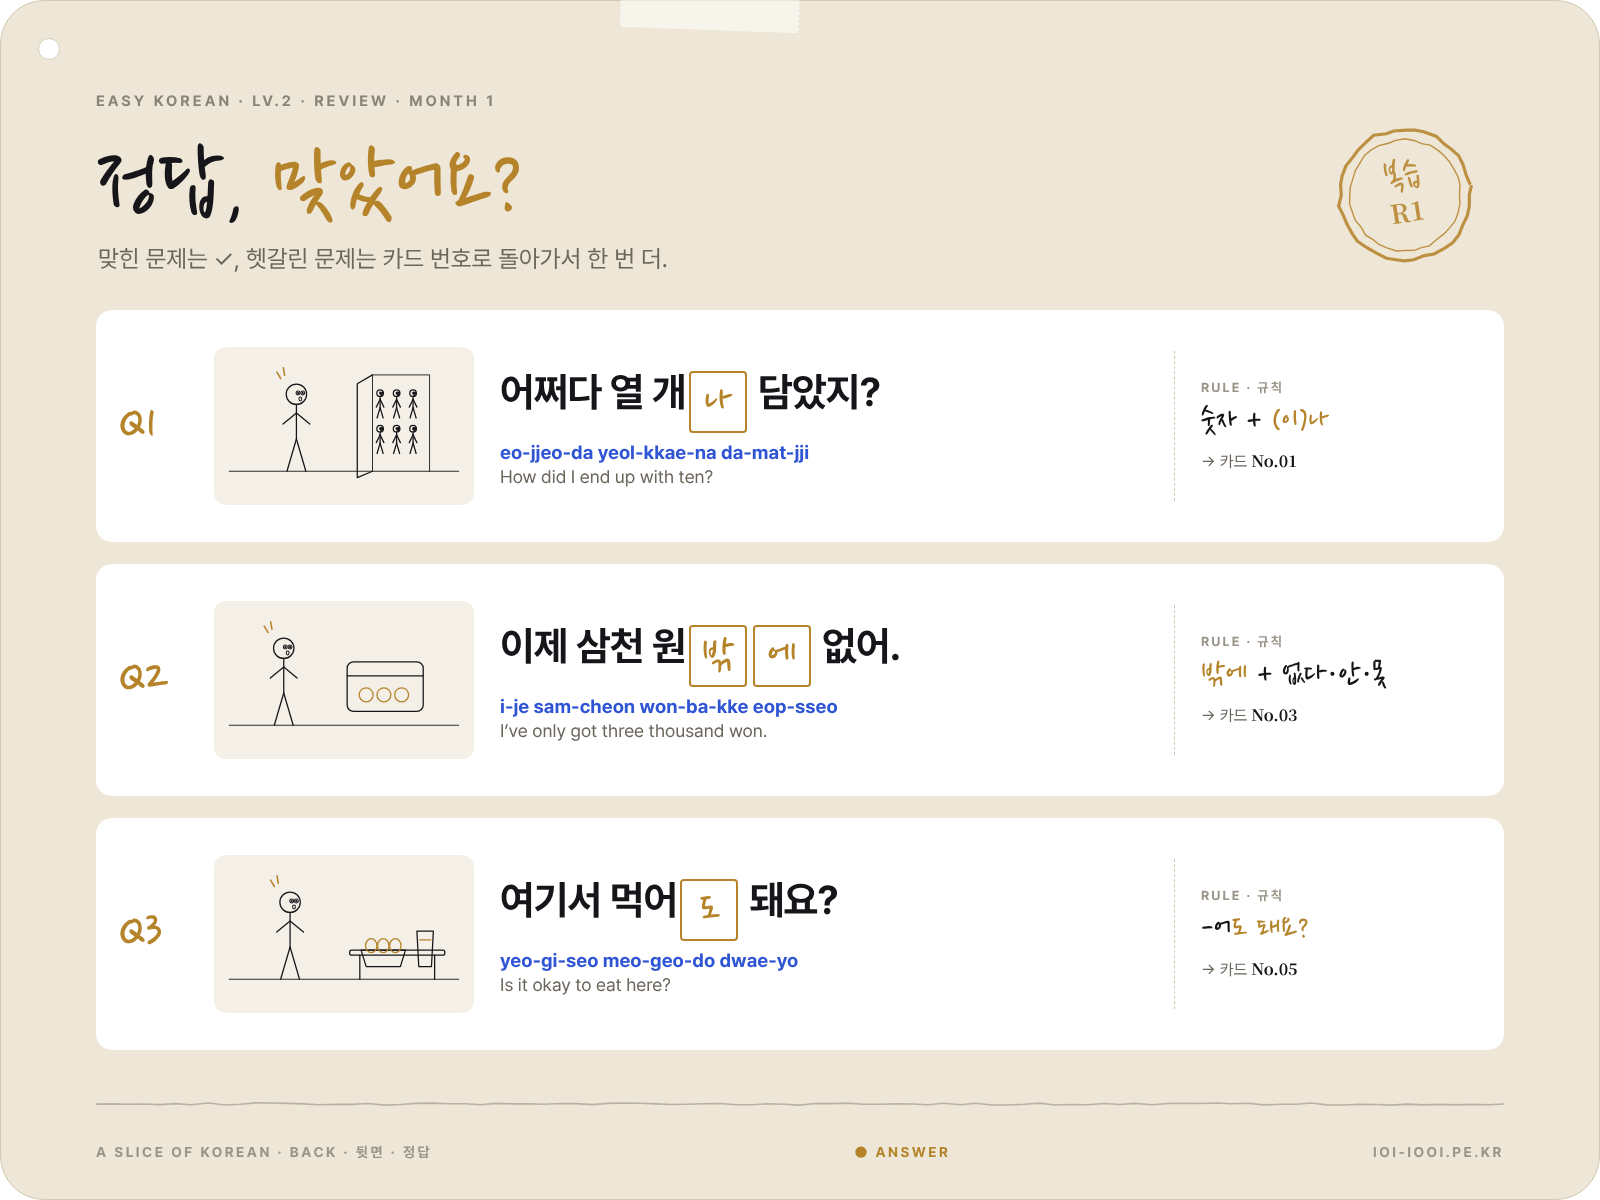Click the ANSWER indicator in footer
The width and height of the screenshot is (1600, 1200).
902,1152
